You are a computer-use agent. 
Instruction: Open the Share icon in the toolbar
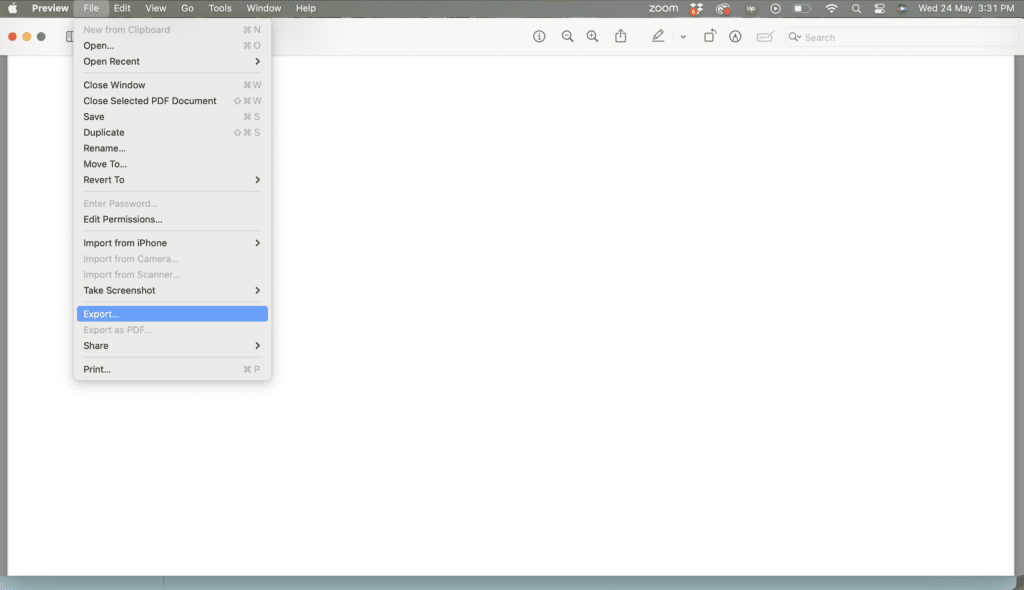(620, 36)
